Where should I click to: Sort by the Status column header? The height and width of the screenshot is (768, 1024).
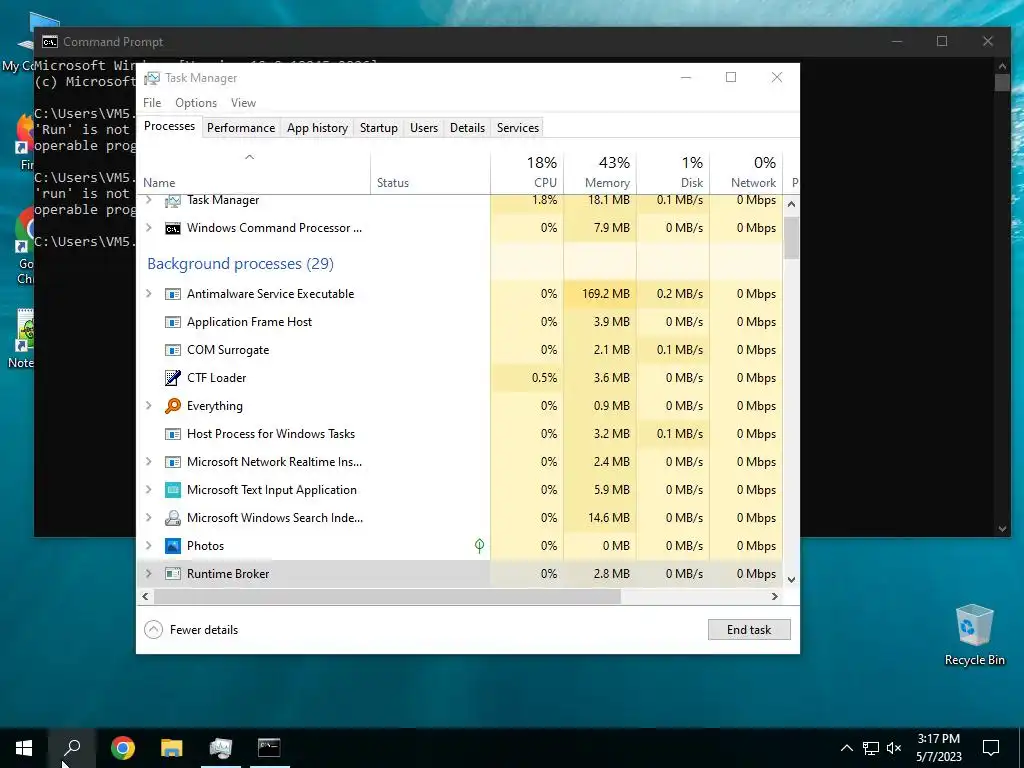tap(430, 173)
